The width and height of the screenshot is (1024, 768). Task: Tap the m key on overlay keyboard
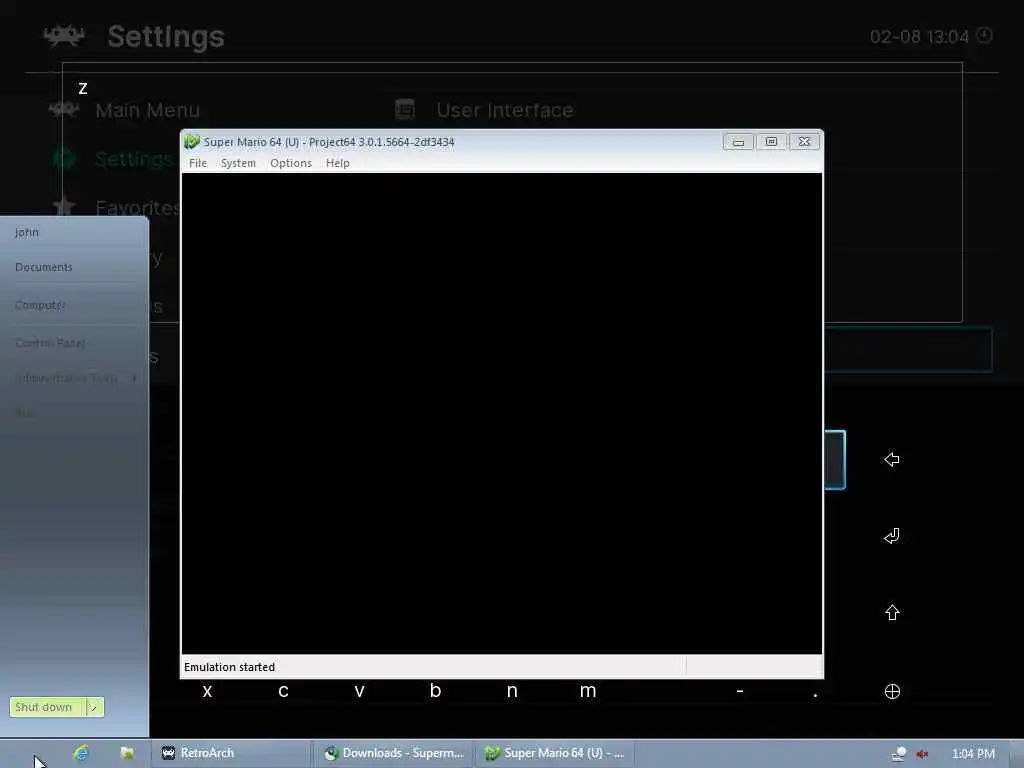pyautogui.click(x=588, y=691)
